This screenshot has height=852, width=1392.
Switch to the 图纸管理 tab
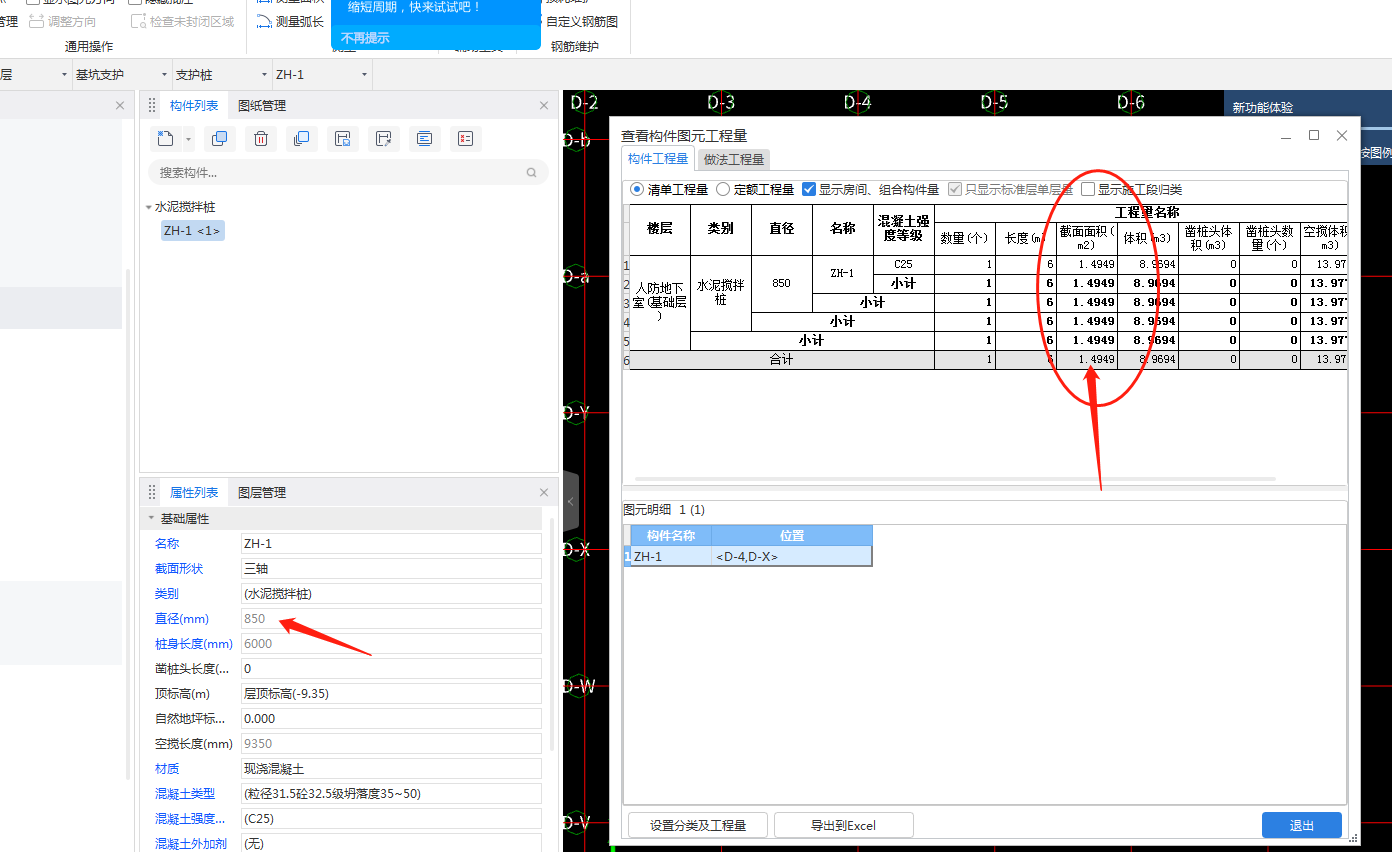coord(262,106)
